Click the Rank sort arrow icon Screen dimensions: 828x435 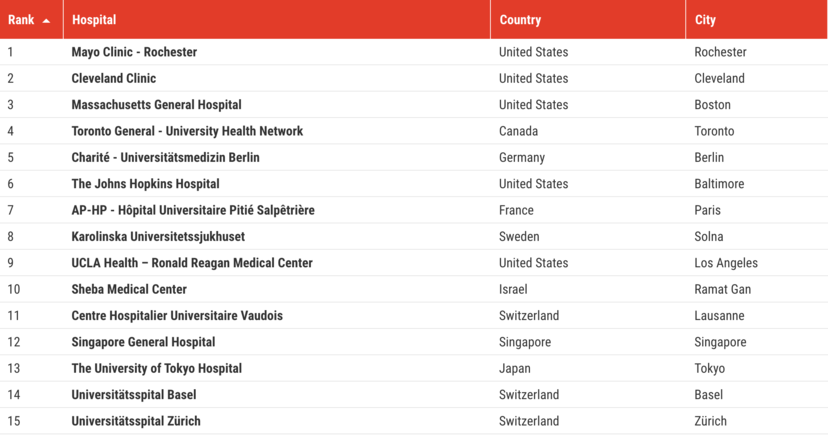pyautogui.click(x=46, y=21)
